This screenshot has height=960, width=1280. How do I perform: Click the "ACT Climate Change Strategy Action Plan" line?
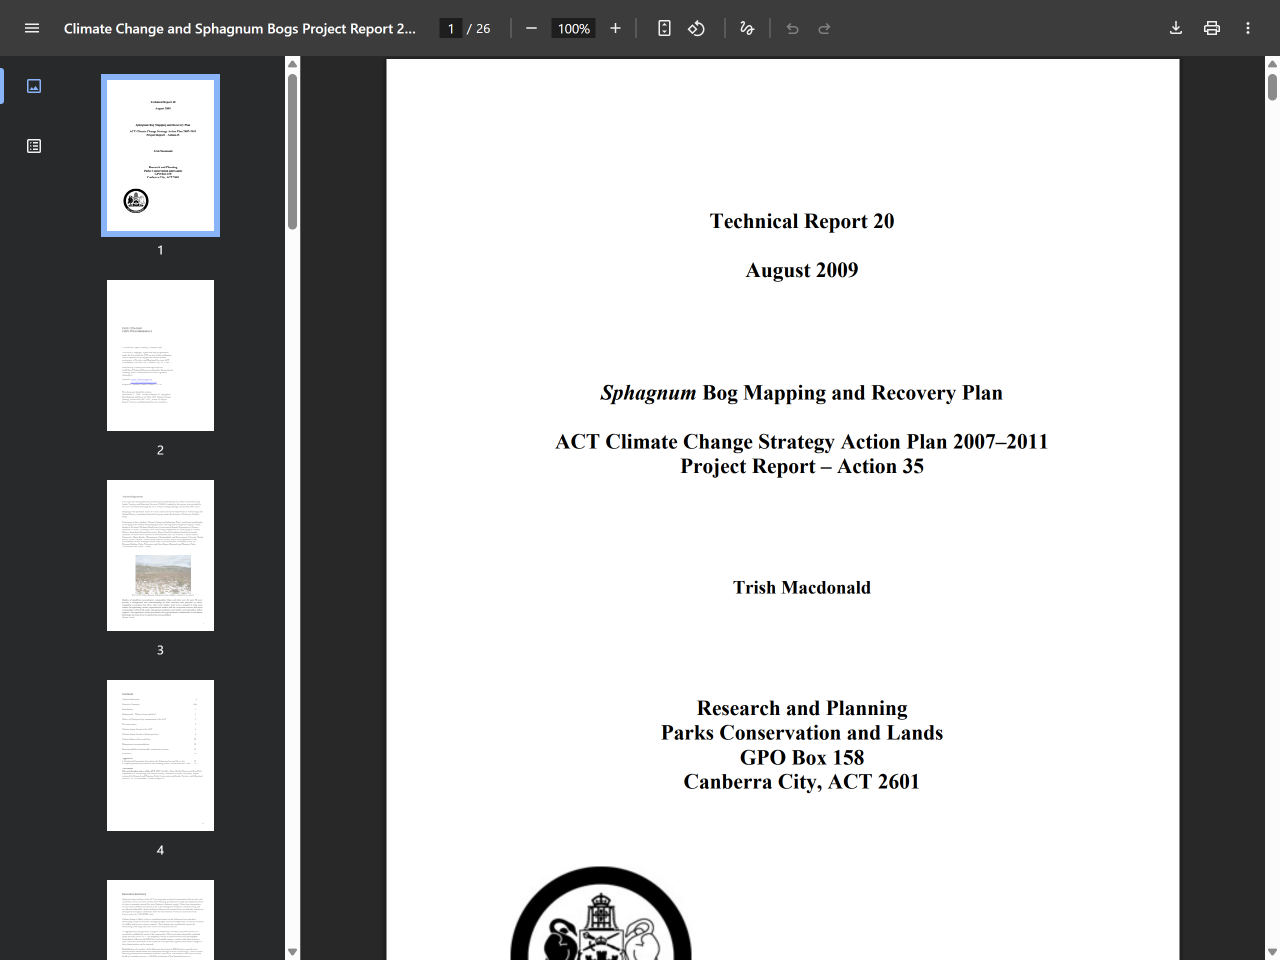(802, 442)
